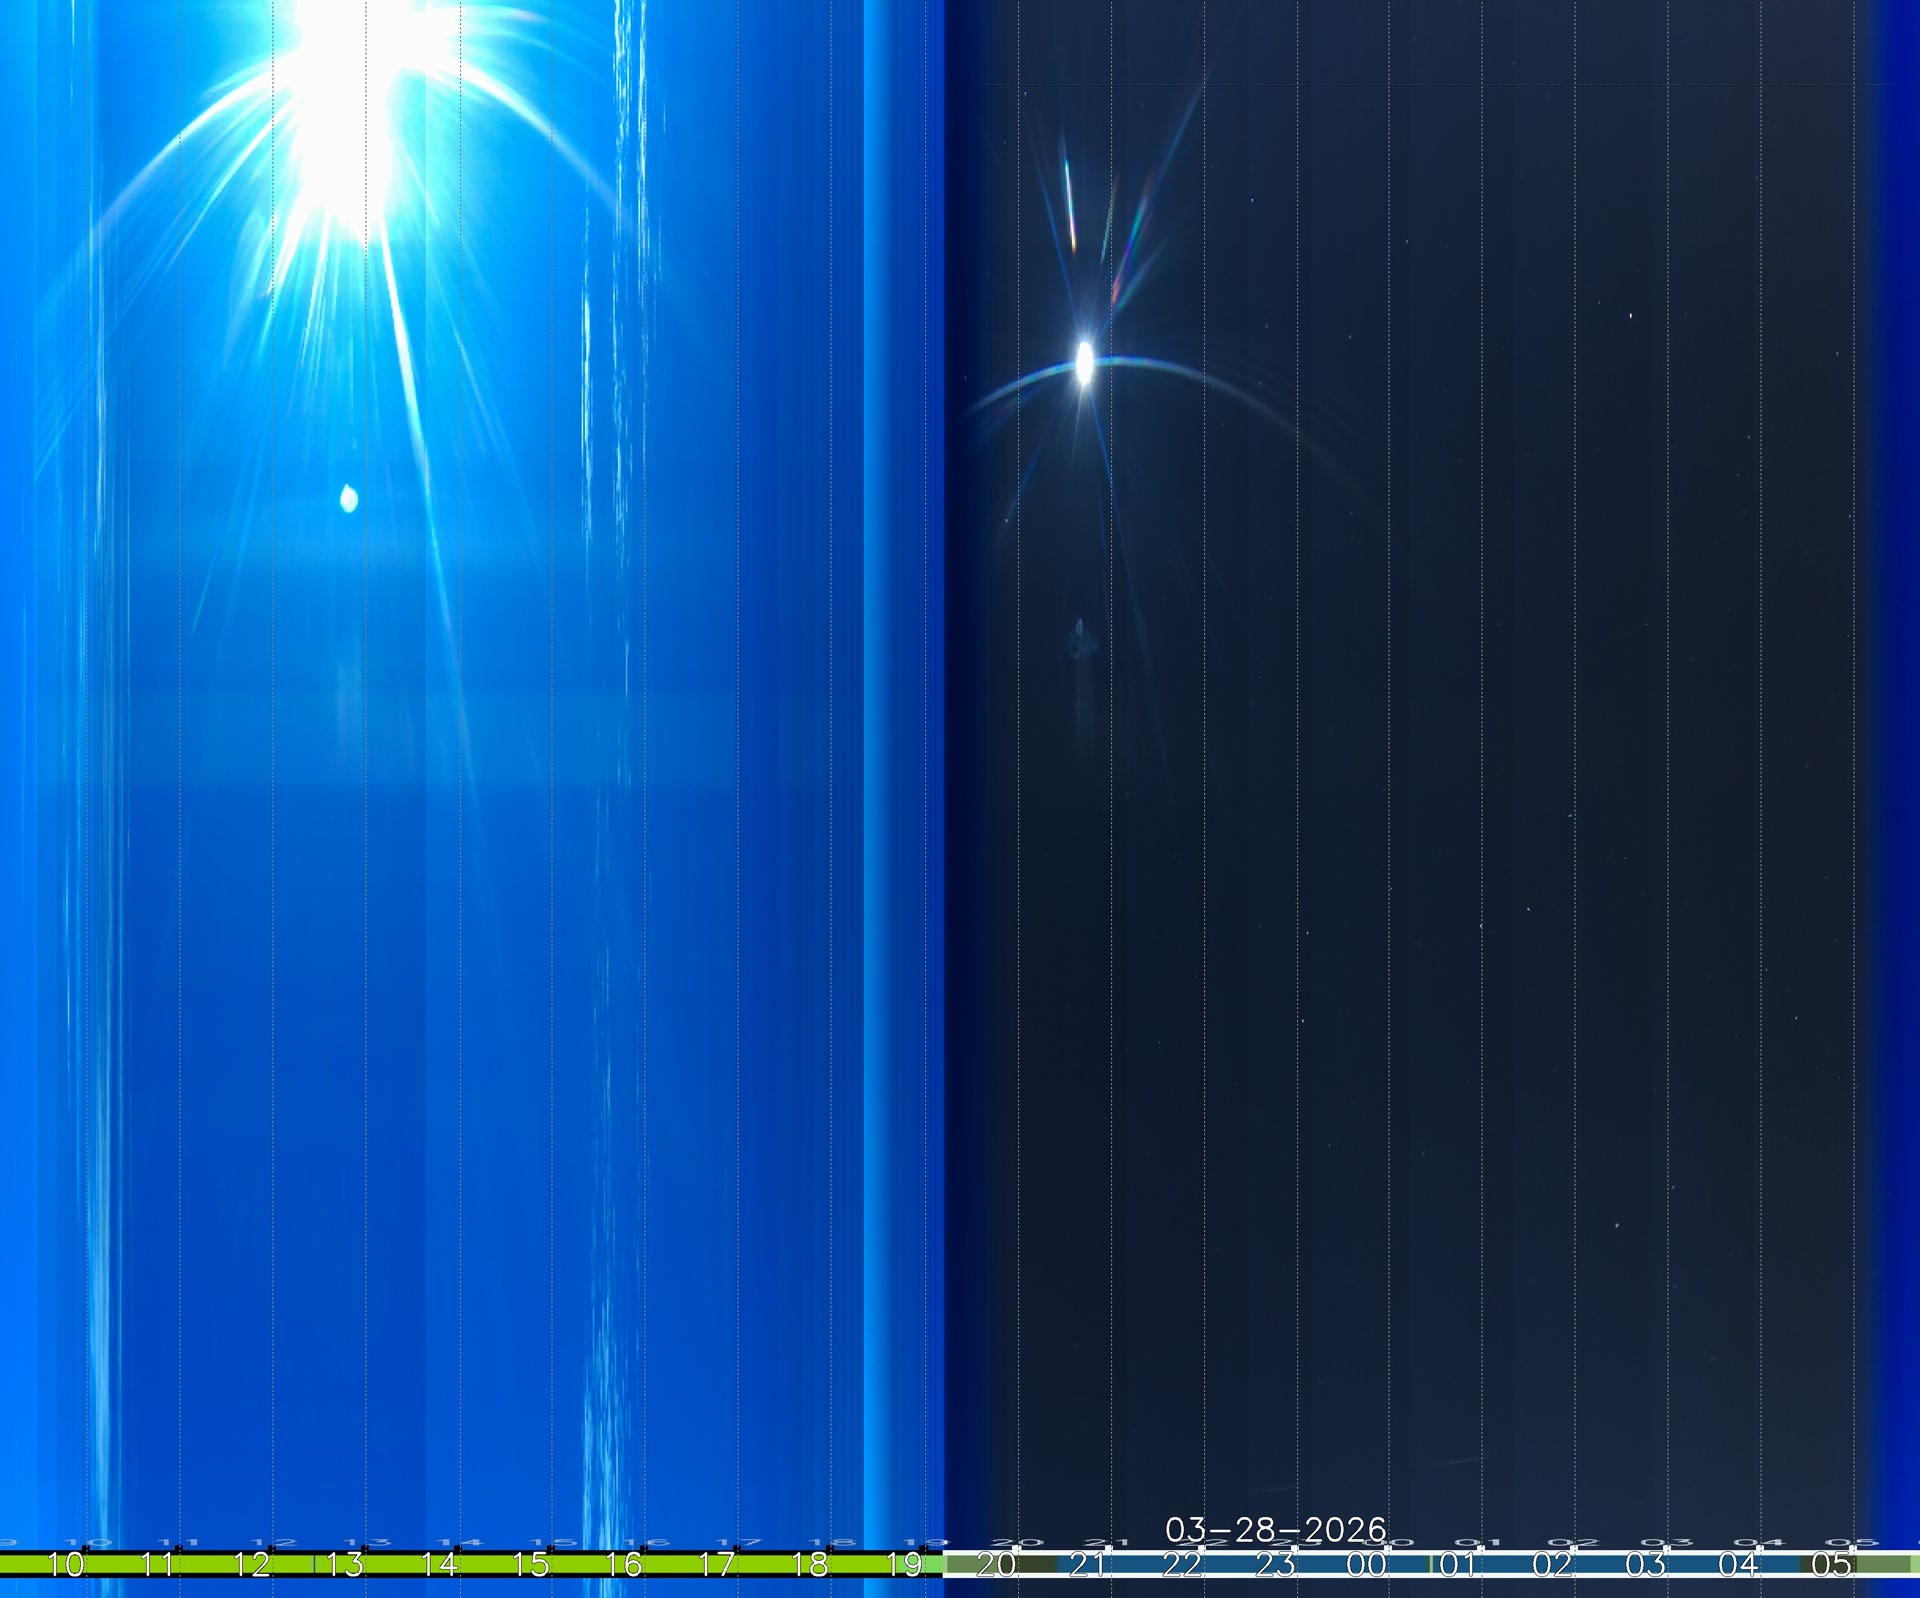Select the 21 hour timeline label
This screenshot has height=1598, width=1920.
point(1088,1564)
